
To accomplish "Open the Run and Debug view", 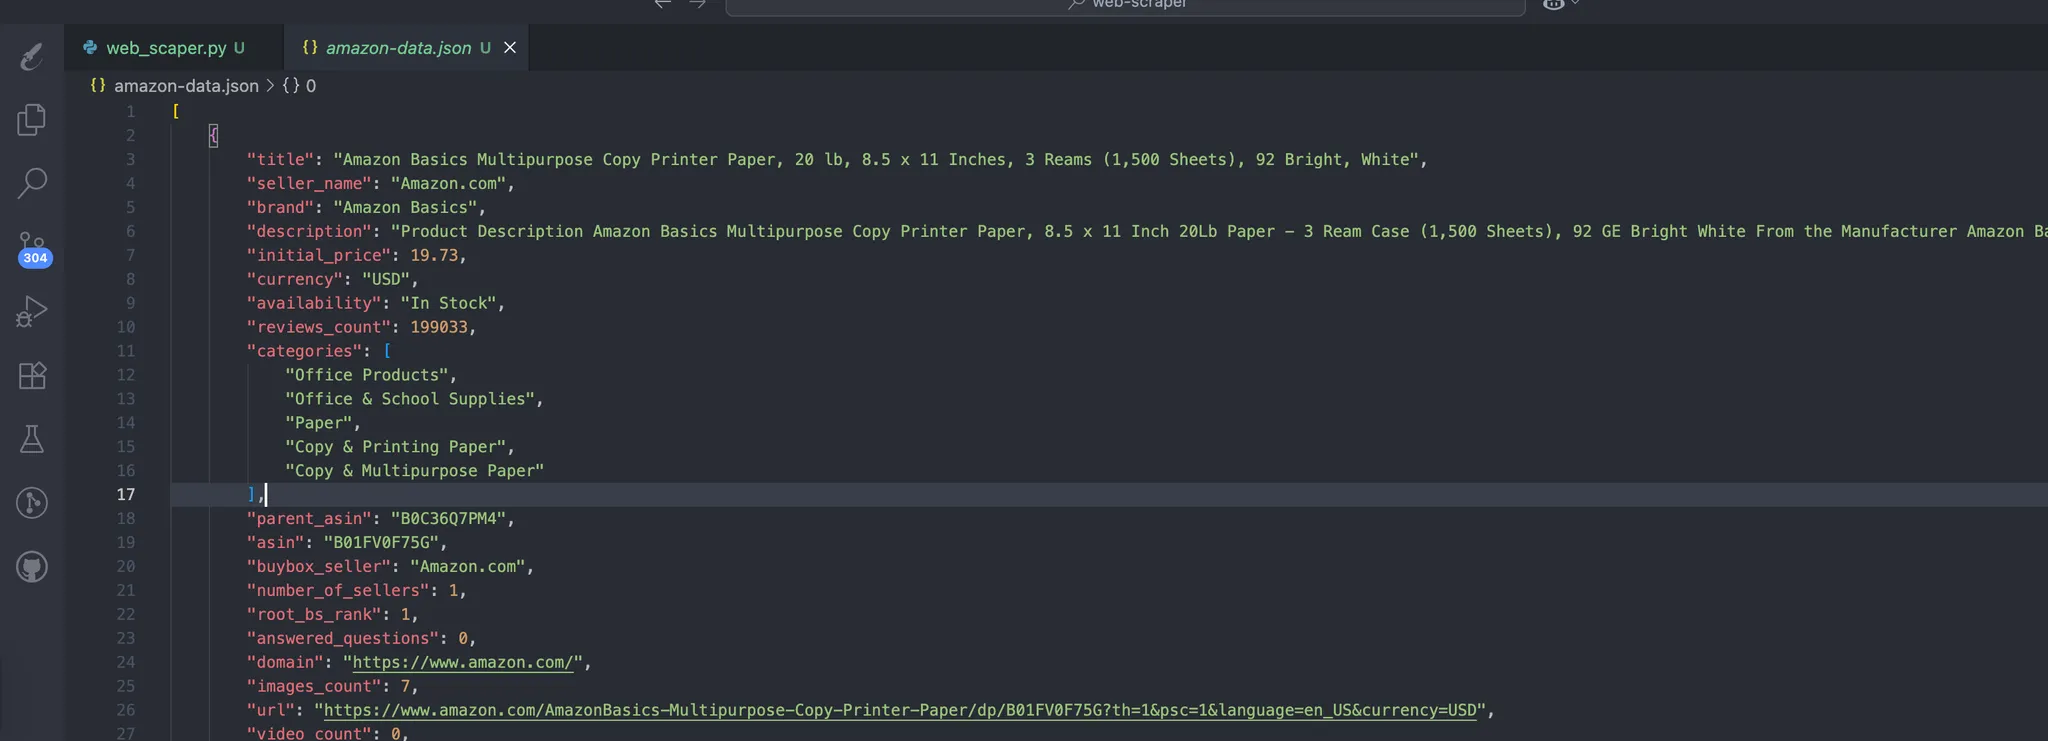I will click(x=32, y=312).
